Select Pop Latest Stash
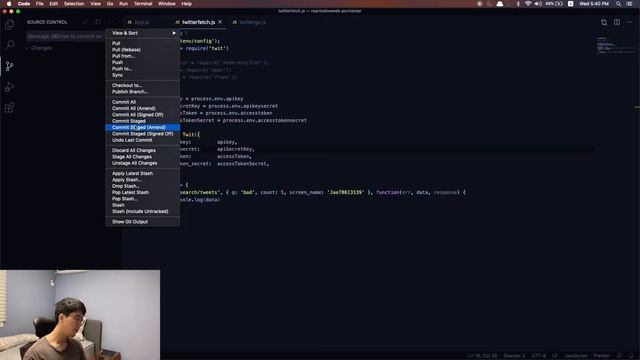Viewport: 640px width, 360px height. pos(142,192)
